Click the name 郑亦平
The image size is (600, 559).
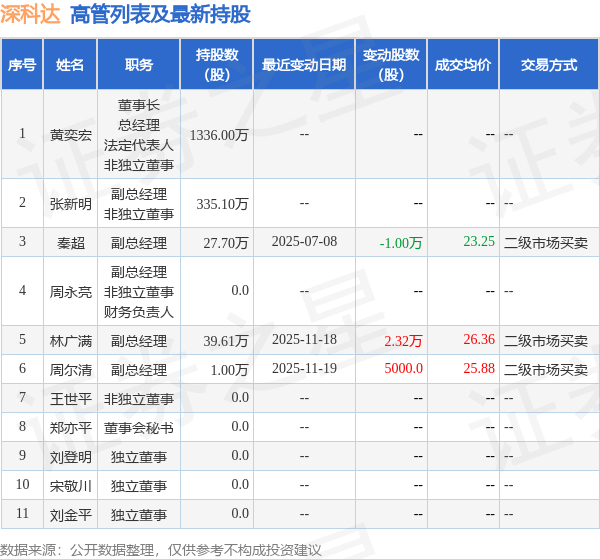(x=71, y=428)
